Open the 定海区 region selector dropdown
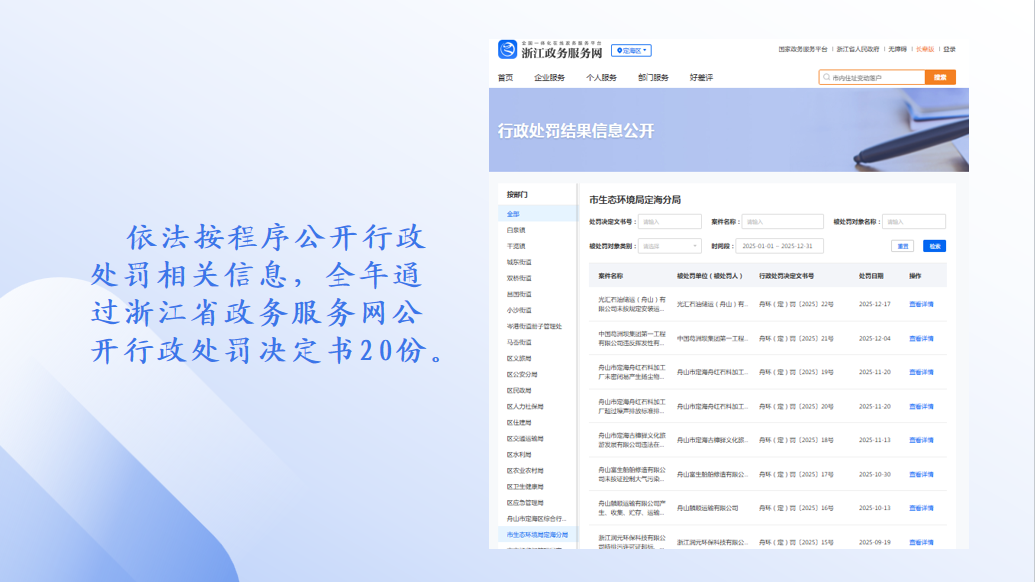 pos(631,50)
